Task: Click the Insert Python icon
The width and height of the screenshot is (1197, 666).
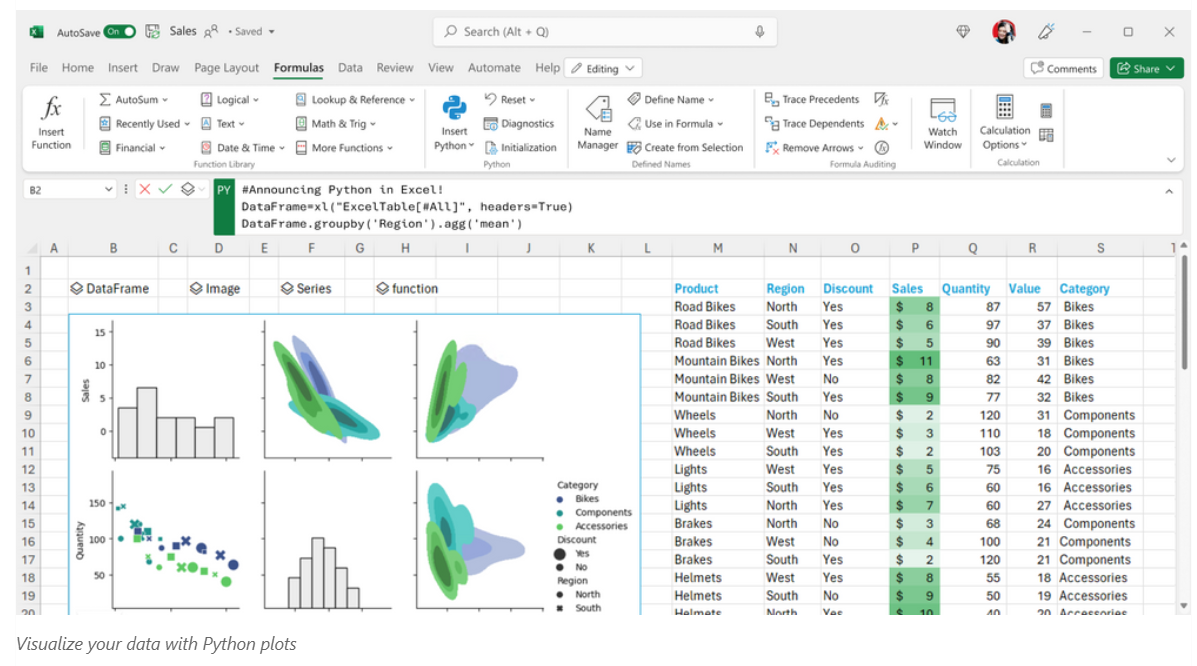Action: point(454,108)
